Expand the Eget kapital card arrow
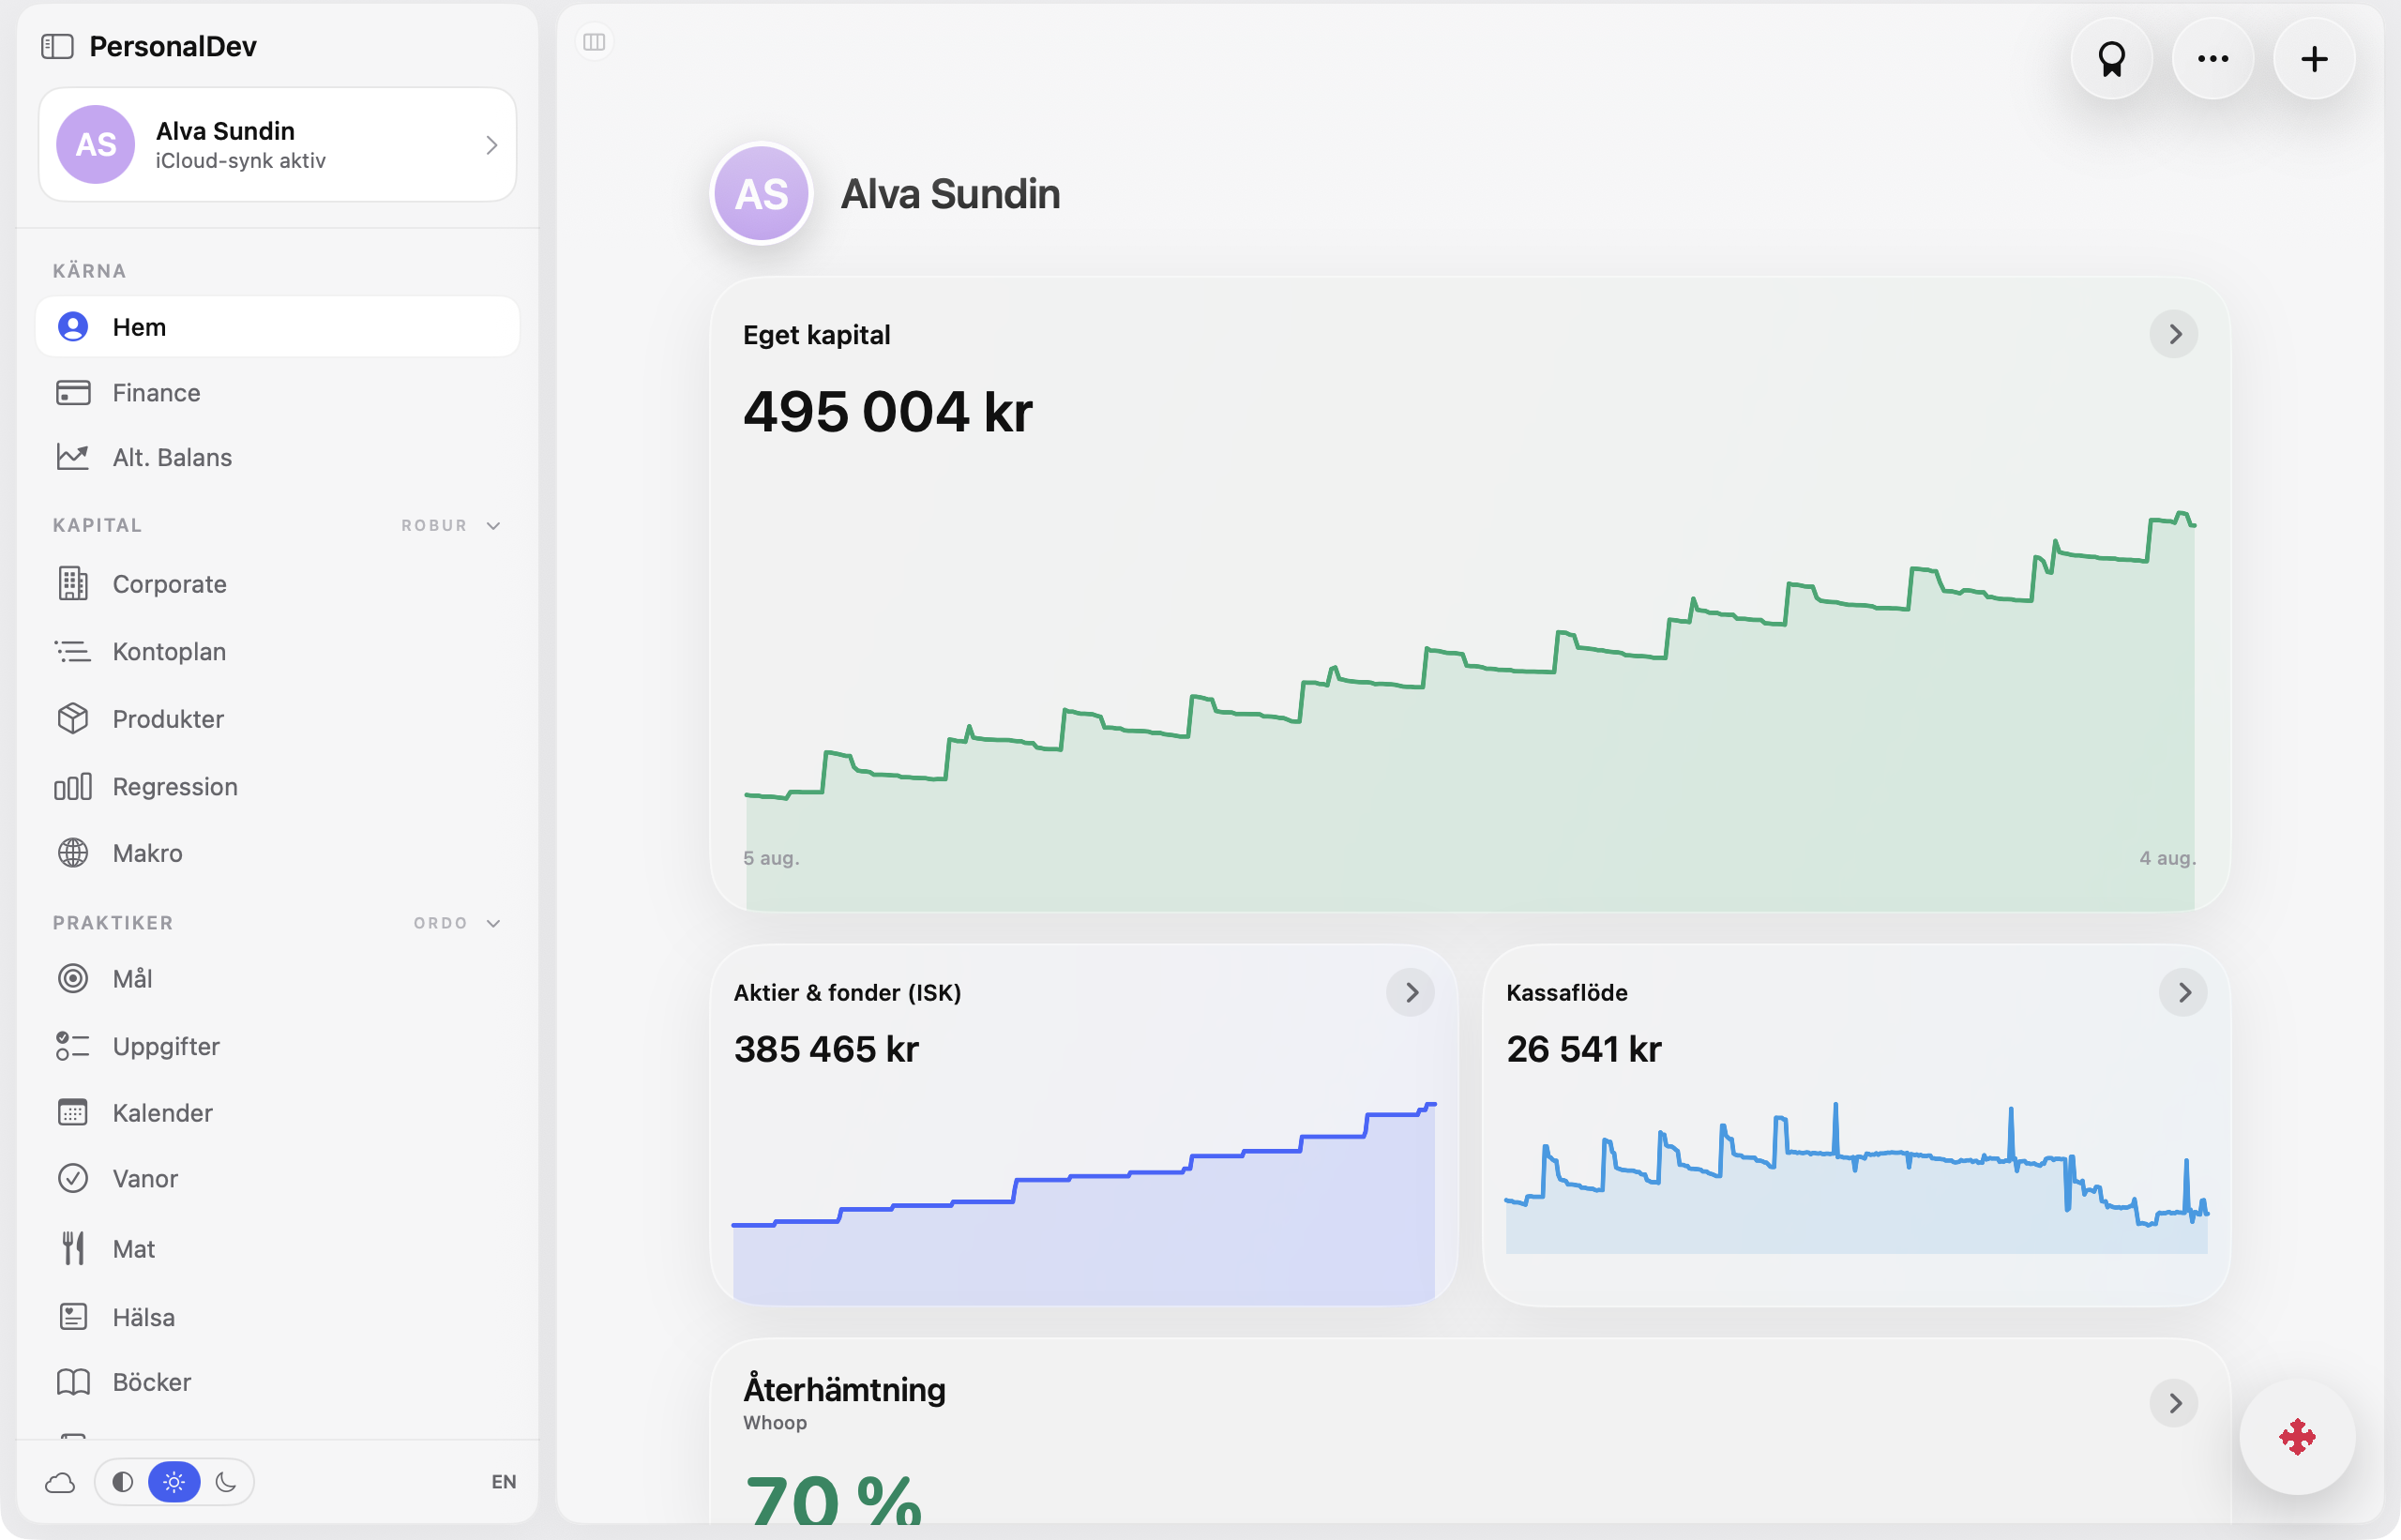Screen dimensions: 2401x1540 (x=2173, y=334)
